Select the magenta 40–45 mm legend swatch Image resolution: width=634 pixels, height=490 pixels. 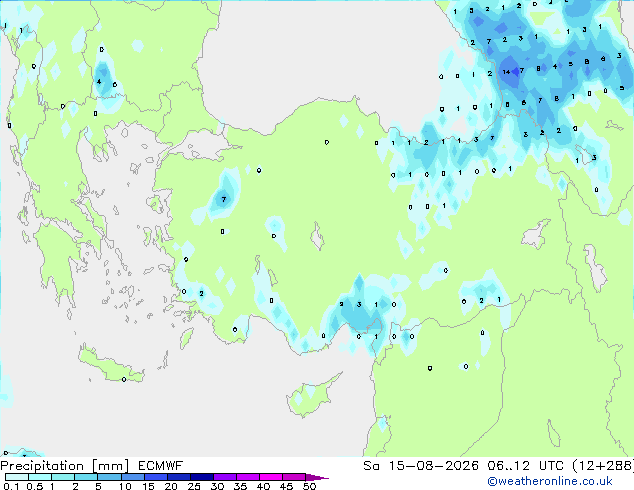(271, 477)
